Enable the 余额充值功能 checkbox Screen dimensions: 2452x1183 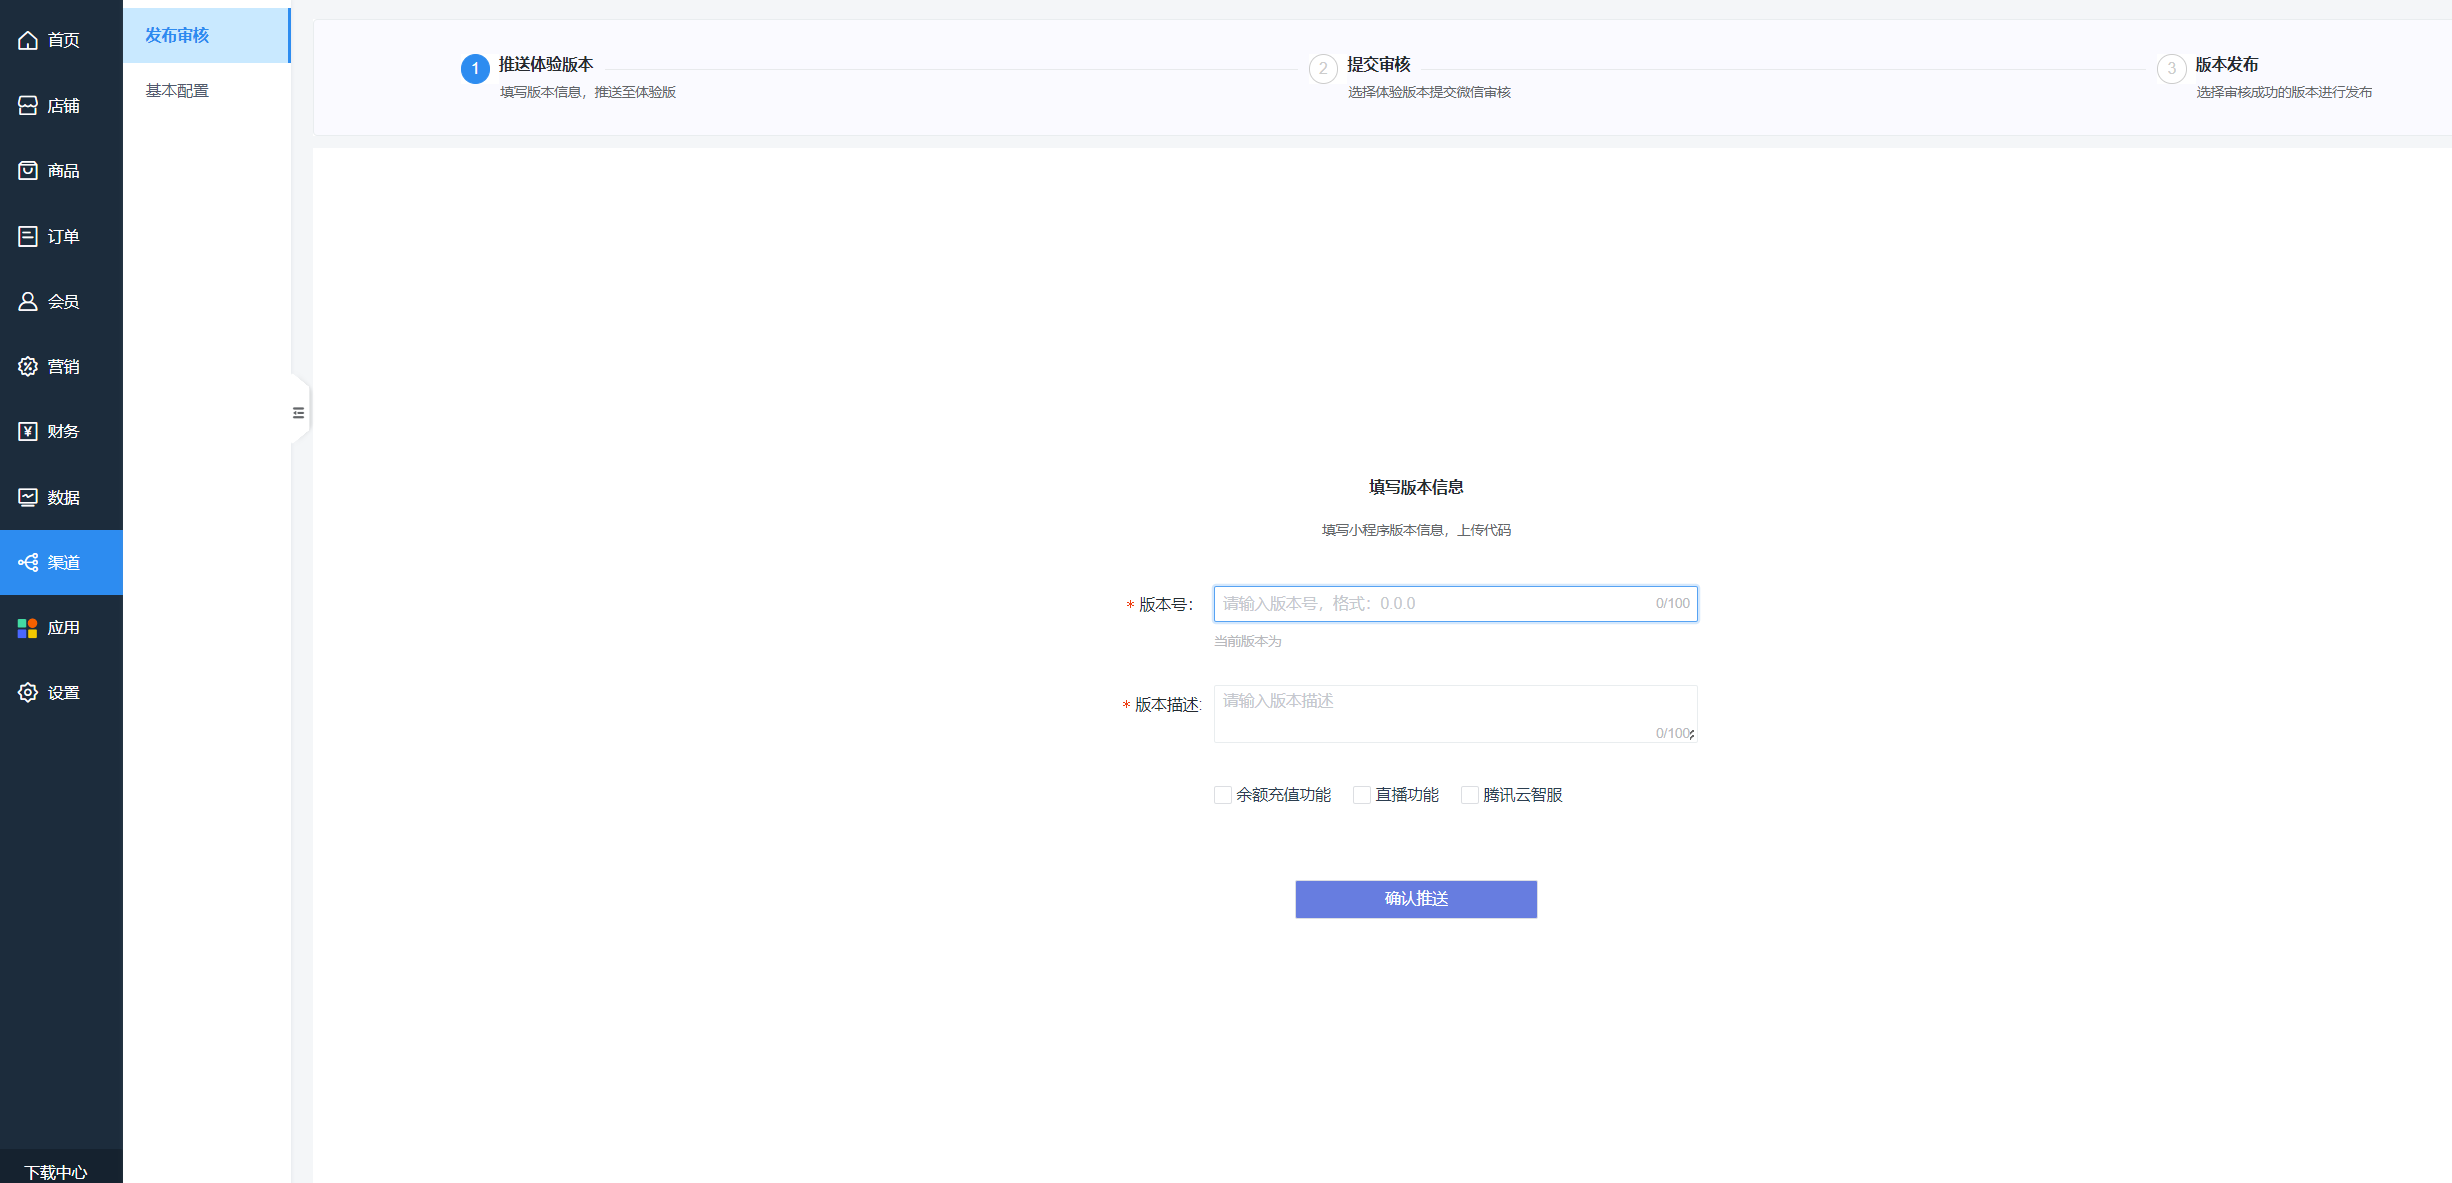[1223, 795]
